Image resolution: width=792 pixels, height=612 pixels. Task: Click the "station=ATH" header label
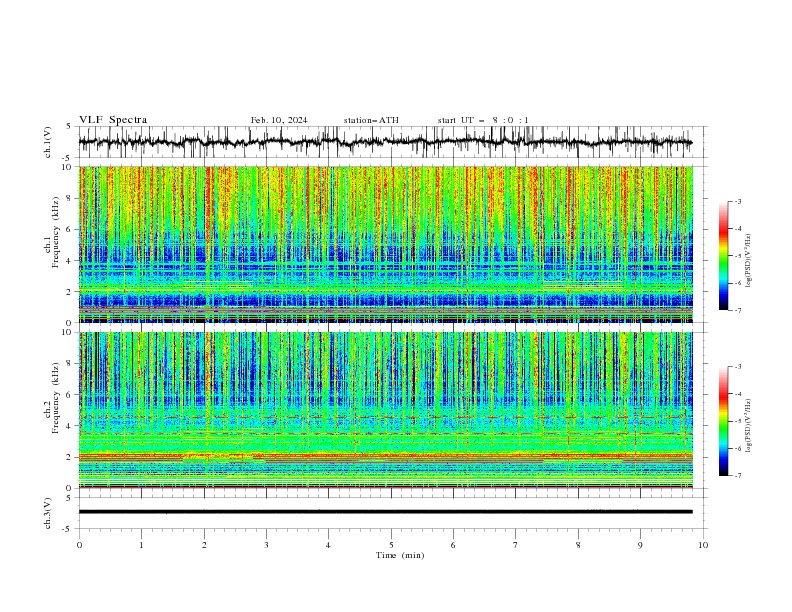coord(371,120)
